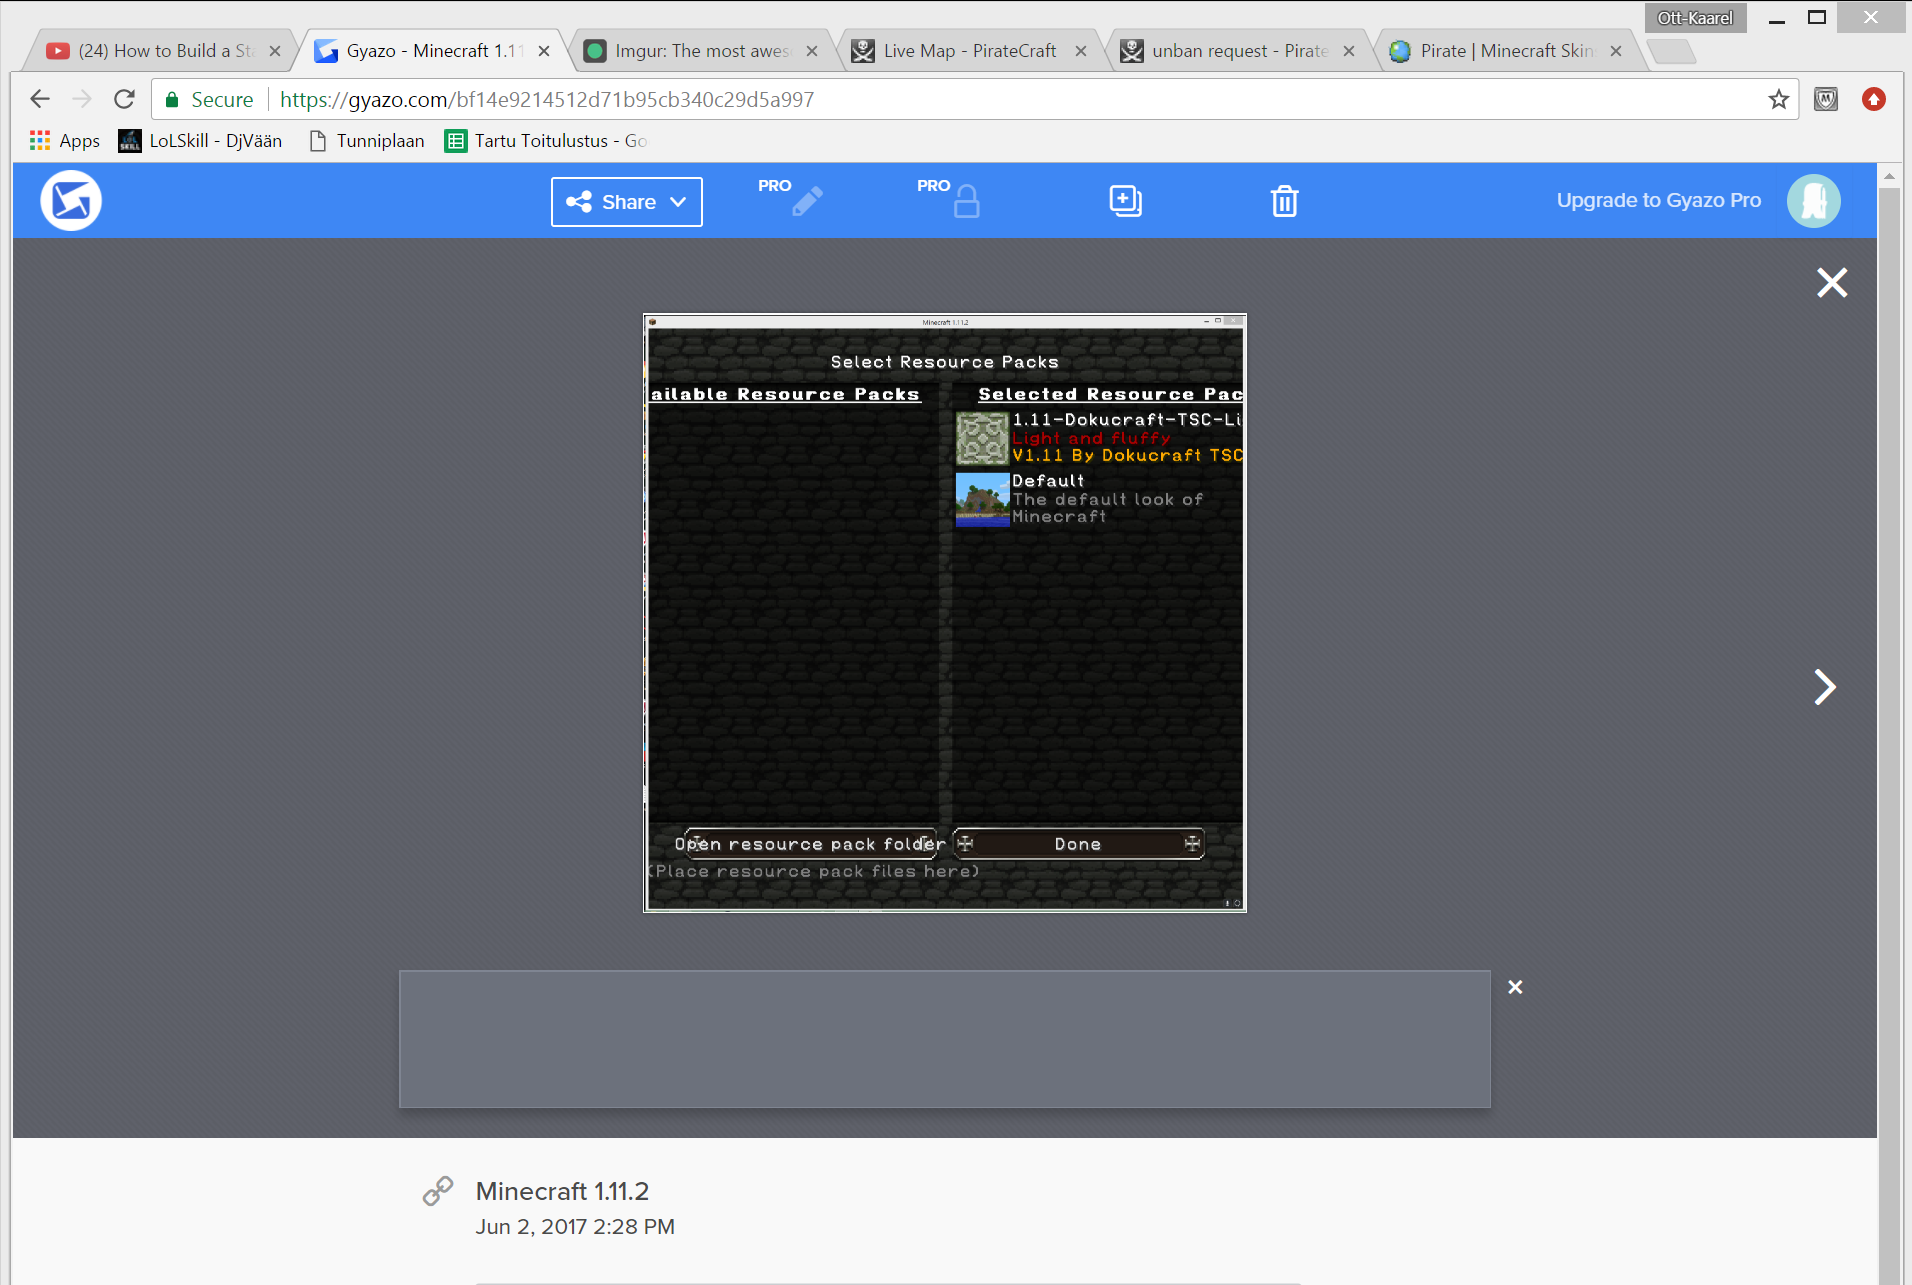Screen dimensions: 1912x1285
Task: Click the Ott-Kaarel profile button
Action: pyautogui.click(x=1695, y=18)
